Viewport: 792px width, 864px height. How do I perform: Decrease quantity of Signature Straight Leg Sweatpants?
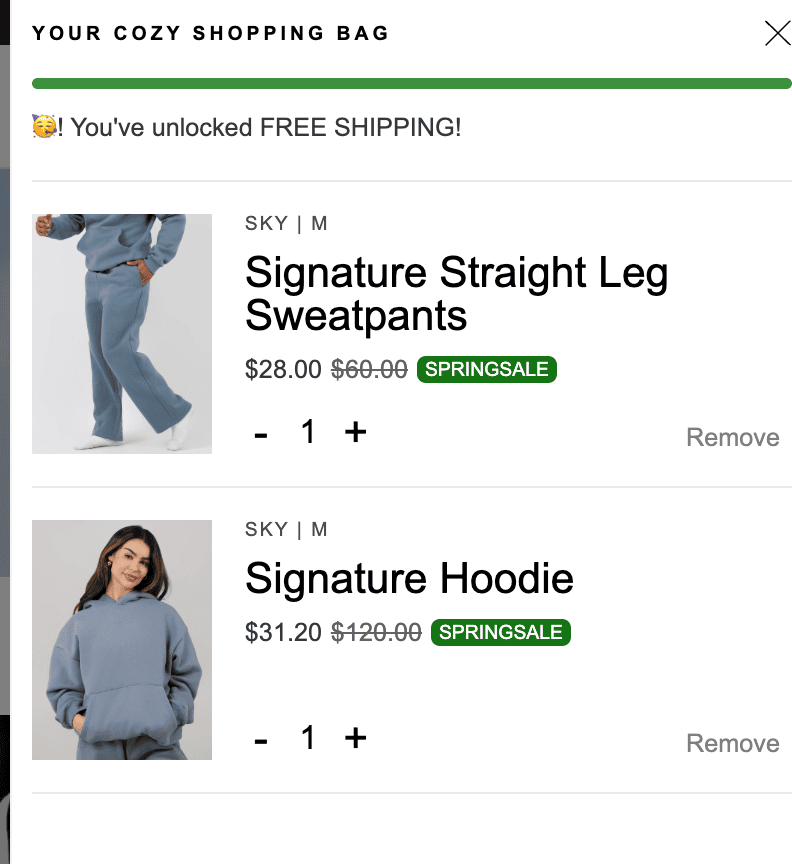pyautogui.click(x=260, y=432)
